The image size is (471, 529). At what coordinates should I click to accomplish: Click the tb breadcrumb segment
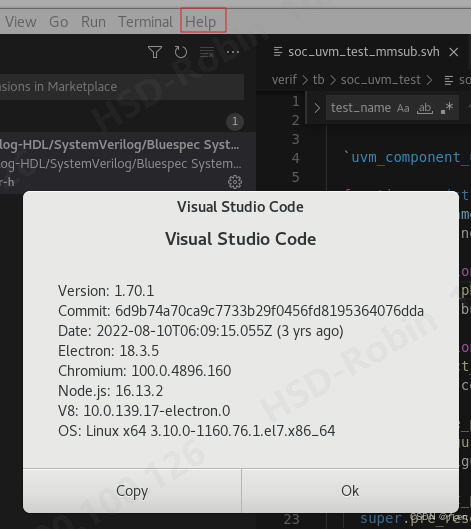[318, 80]
